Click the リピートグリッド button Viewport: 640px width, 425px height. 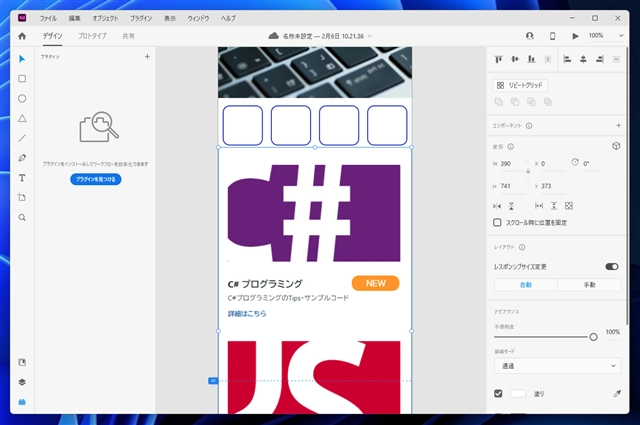pyautogui.click(x=520, y=85)
